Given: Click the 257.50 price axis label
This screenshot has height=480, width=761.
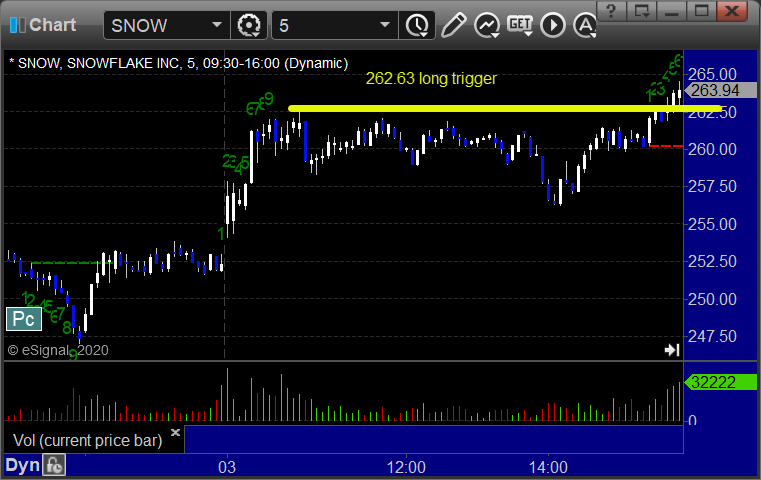Looking at the screenshot, I should coord(712,186).
